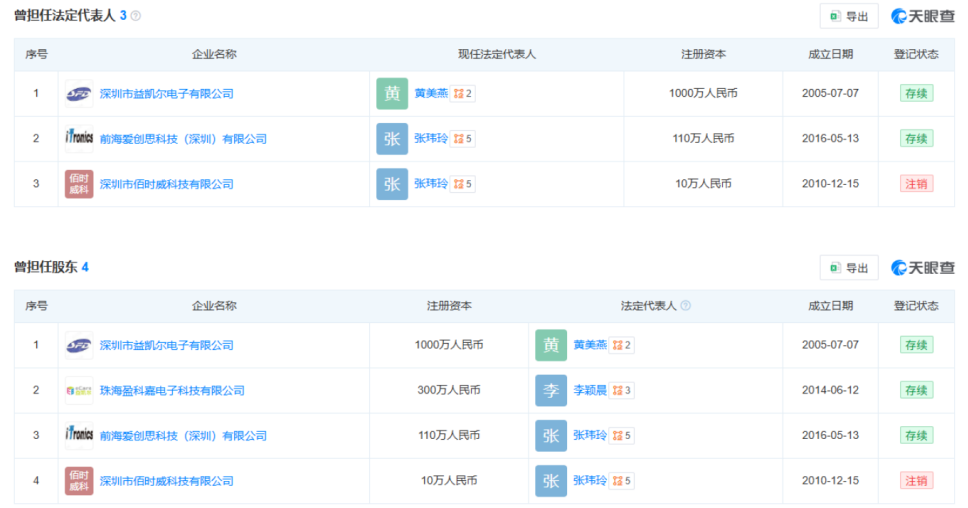Click 张 avatar in row 3 of first table
Viewport: 968px width, 508px height.
pyautogui.click(x=392, y=184)
